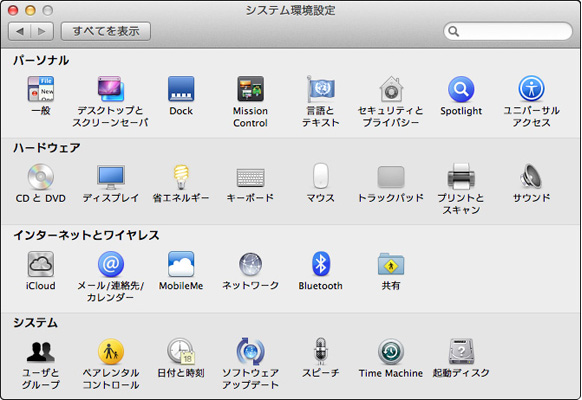Viewport: 582px width, 400px height.
Task: Open メール/連絡先/カレンダー preferences
Action: tap(111, 264)
